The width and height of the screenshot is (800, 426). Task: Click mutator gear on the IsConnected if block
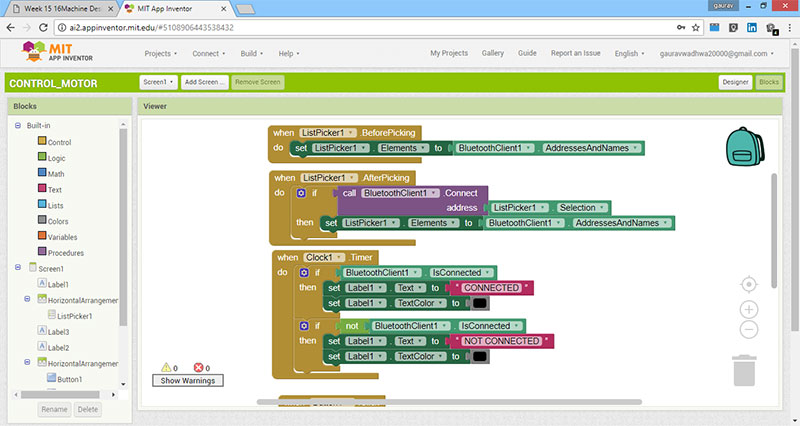[304, 272]
